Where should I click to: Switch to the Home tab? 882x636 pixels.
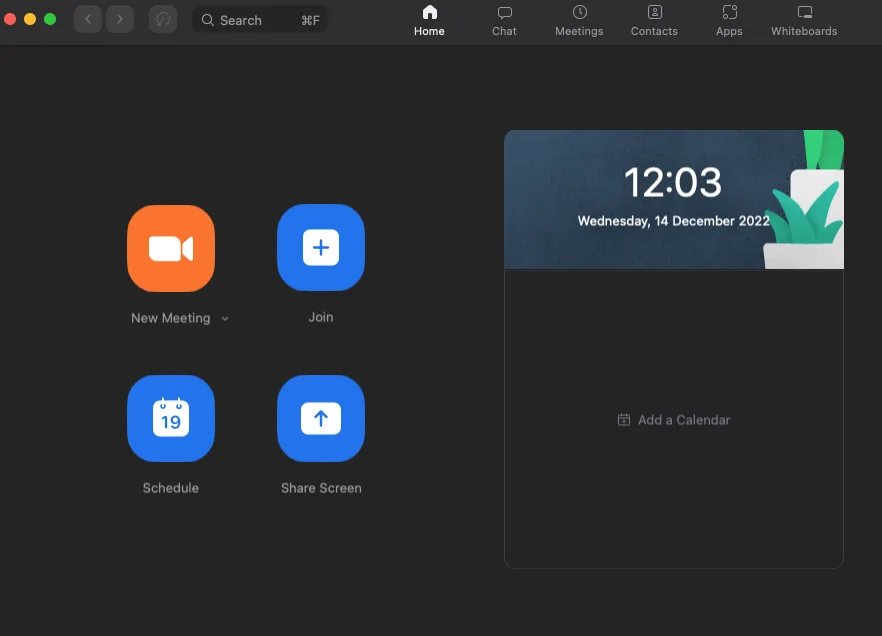pos(429,21)
